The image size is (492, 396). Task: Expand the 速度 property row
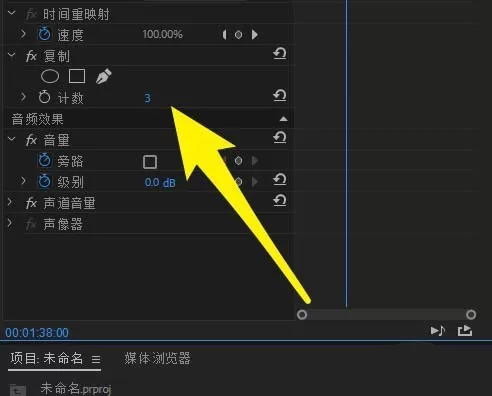(x=23, y=34)
